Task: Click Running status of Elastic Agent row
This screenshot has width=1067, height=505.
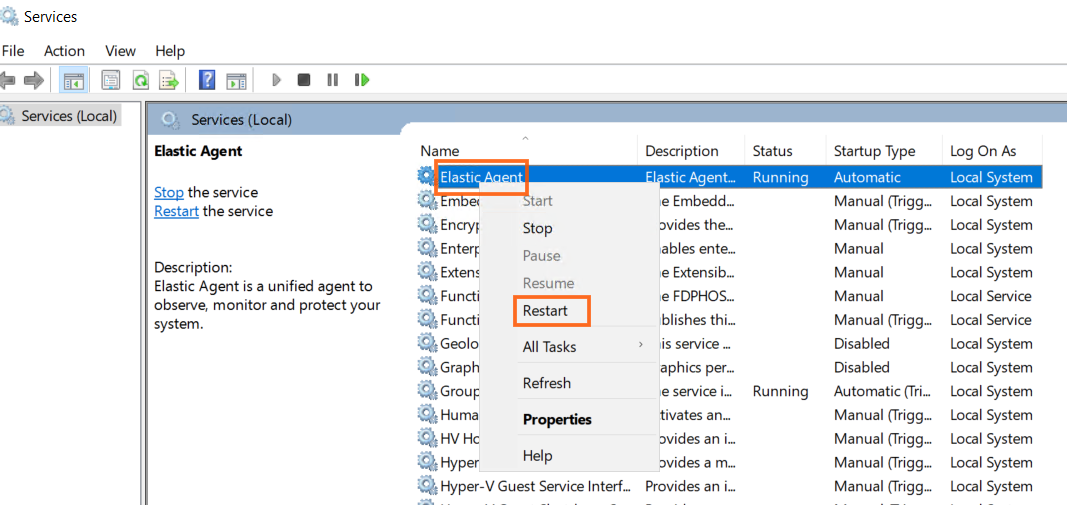Action: click(x=780, y=178)
